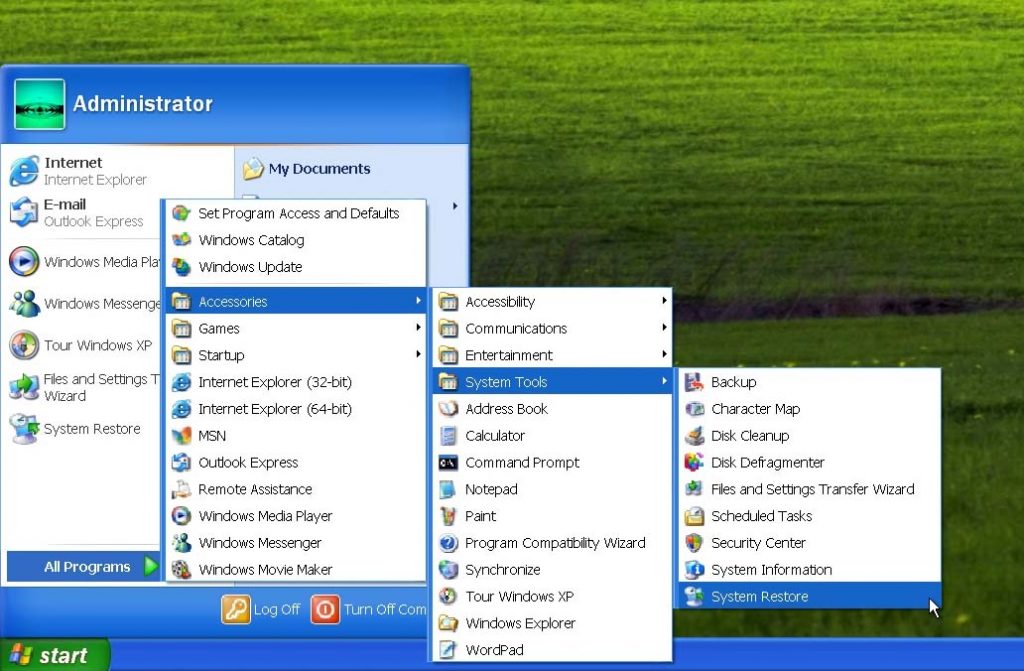Expand Startup submenu arrow
Viewport: 1024px width, 671px height.
418,354
